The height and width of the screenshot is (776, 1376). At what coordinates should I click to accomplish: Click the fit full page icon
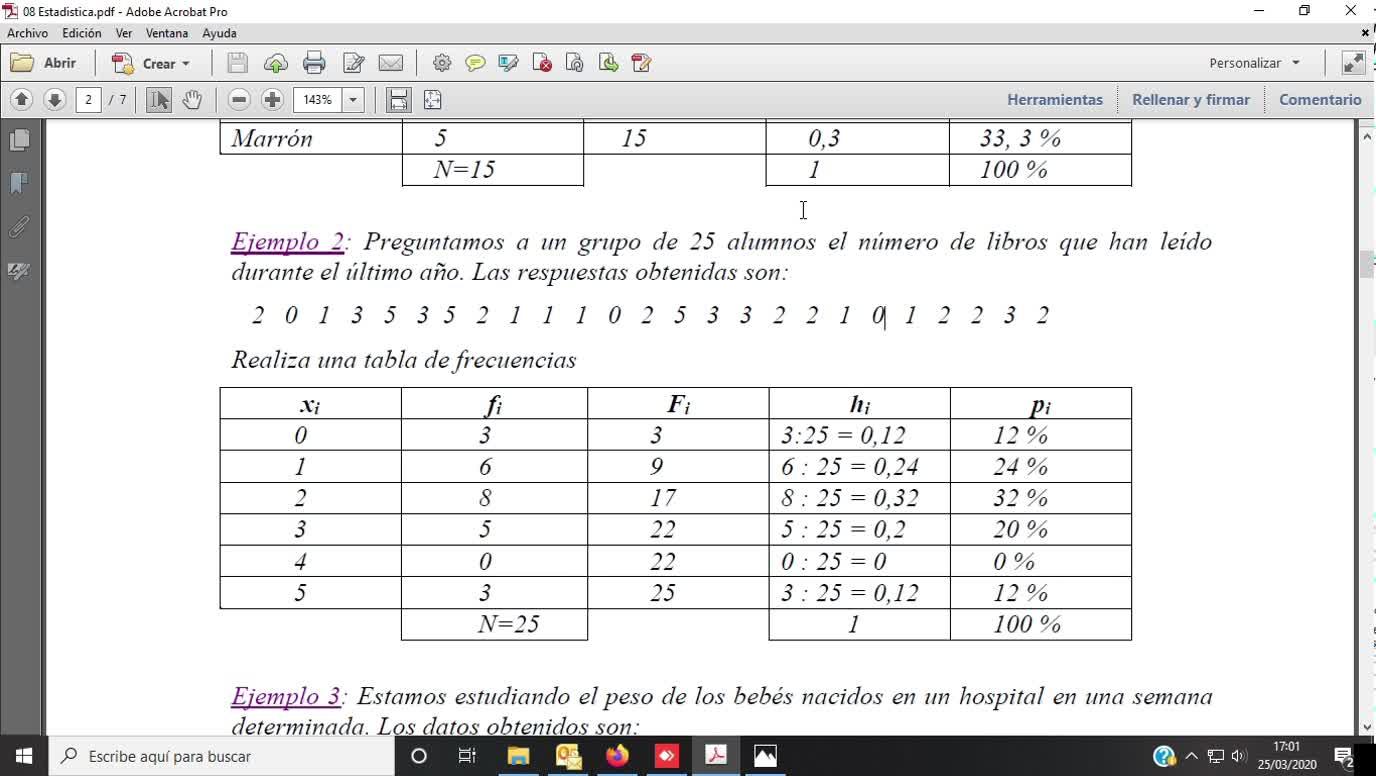(432, 99)
